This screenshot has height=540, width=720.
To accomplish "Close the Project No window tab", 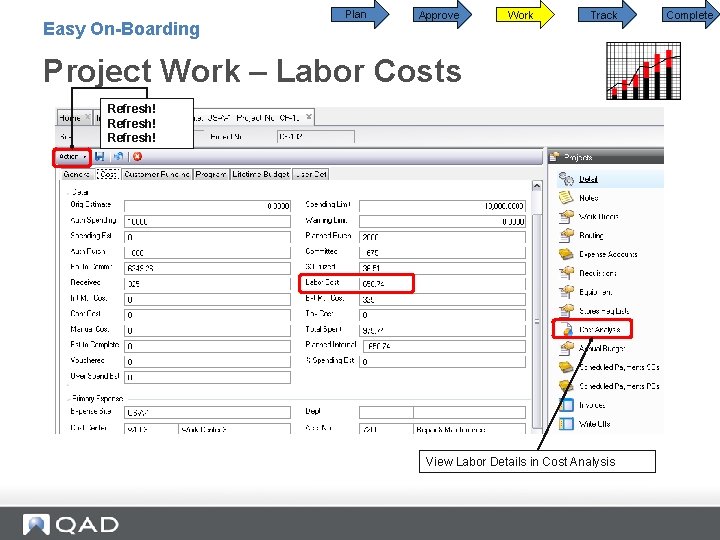I will [309, 117].
